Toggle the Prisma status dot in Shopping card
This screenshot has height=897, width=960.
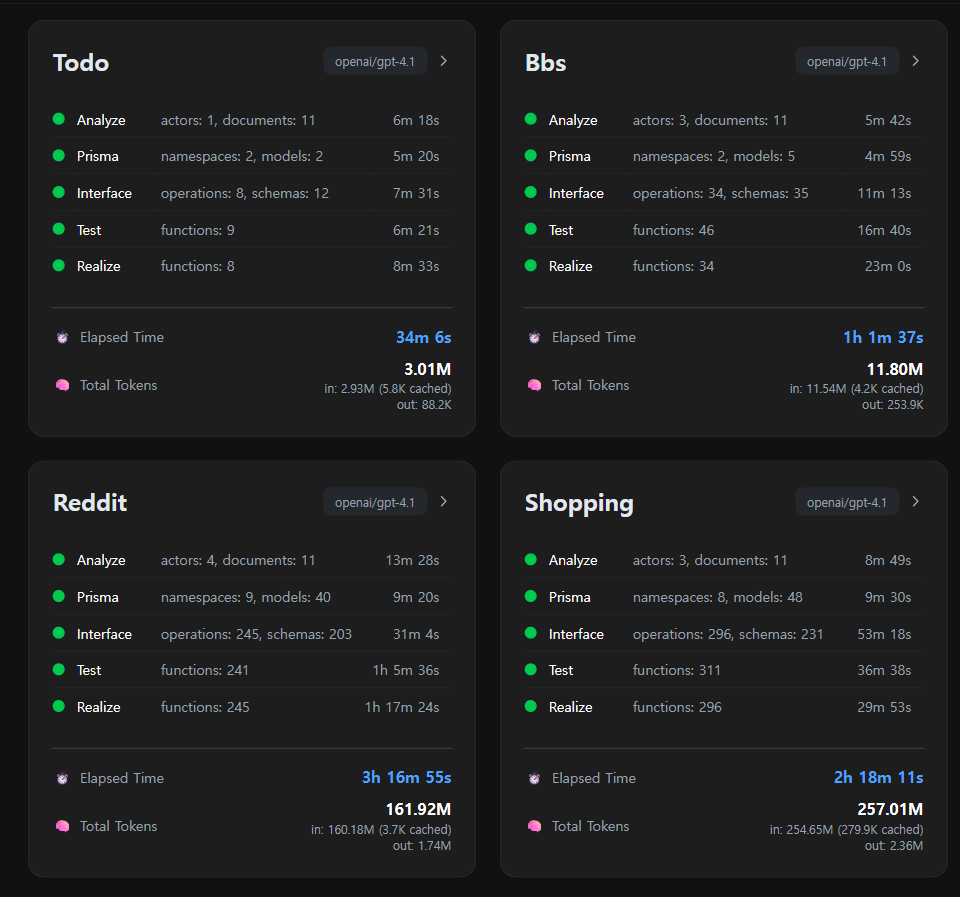(x=533, y=596)
